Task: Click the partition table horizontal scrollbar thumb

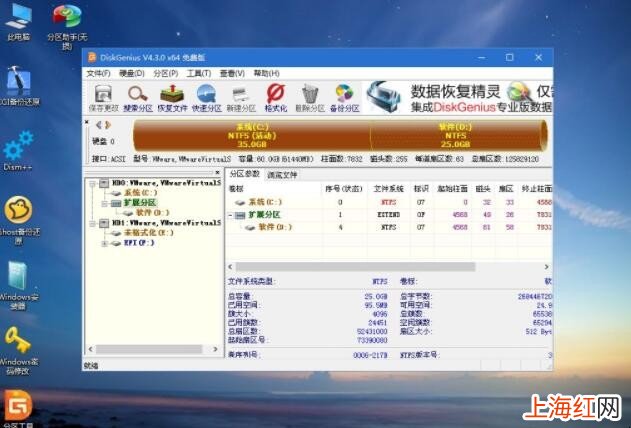Action: point(355,267)
